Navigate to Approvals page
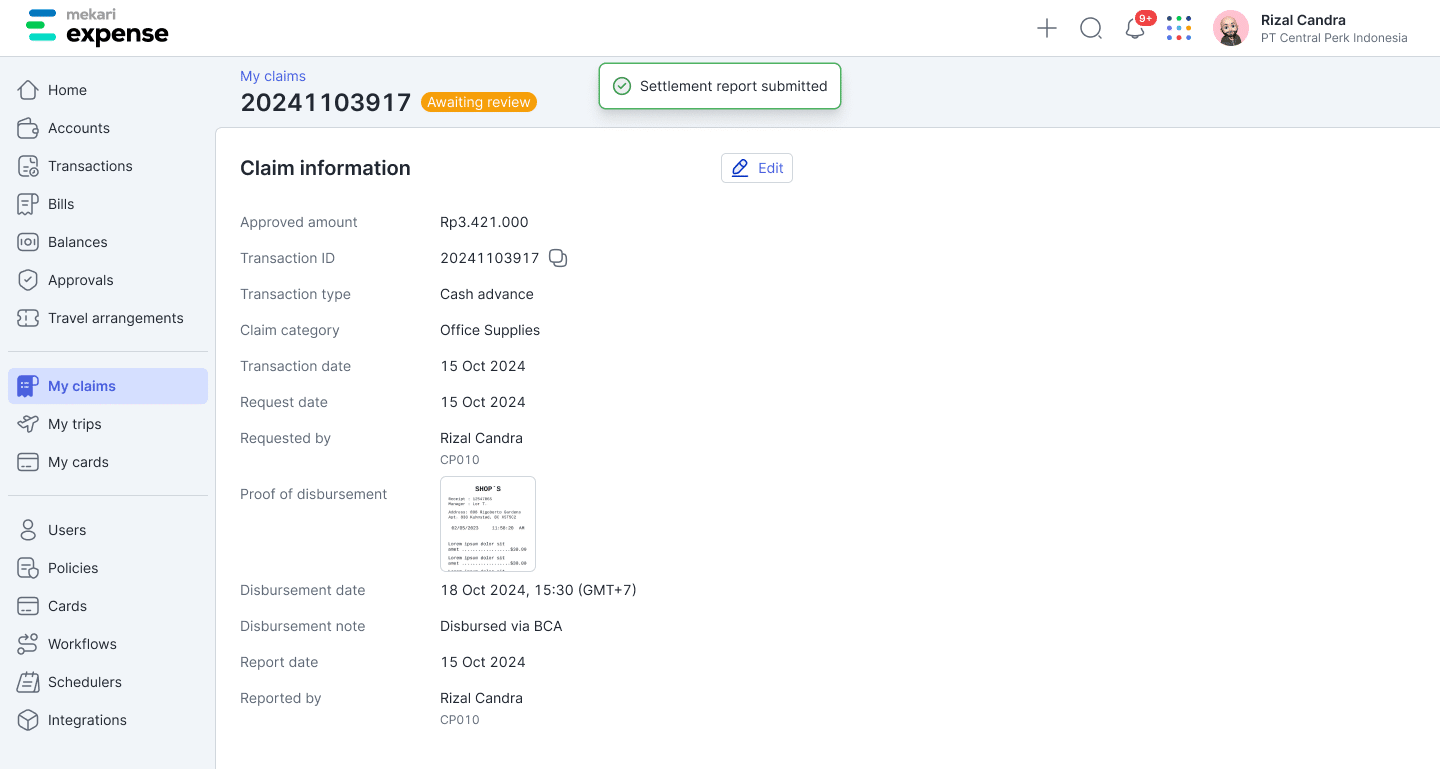This screenshot has height=769, width=1440. click(x=80, y=280)
